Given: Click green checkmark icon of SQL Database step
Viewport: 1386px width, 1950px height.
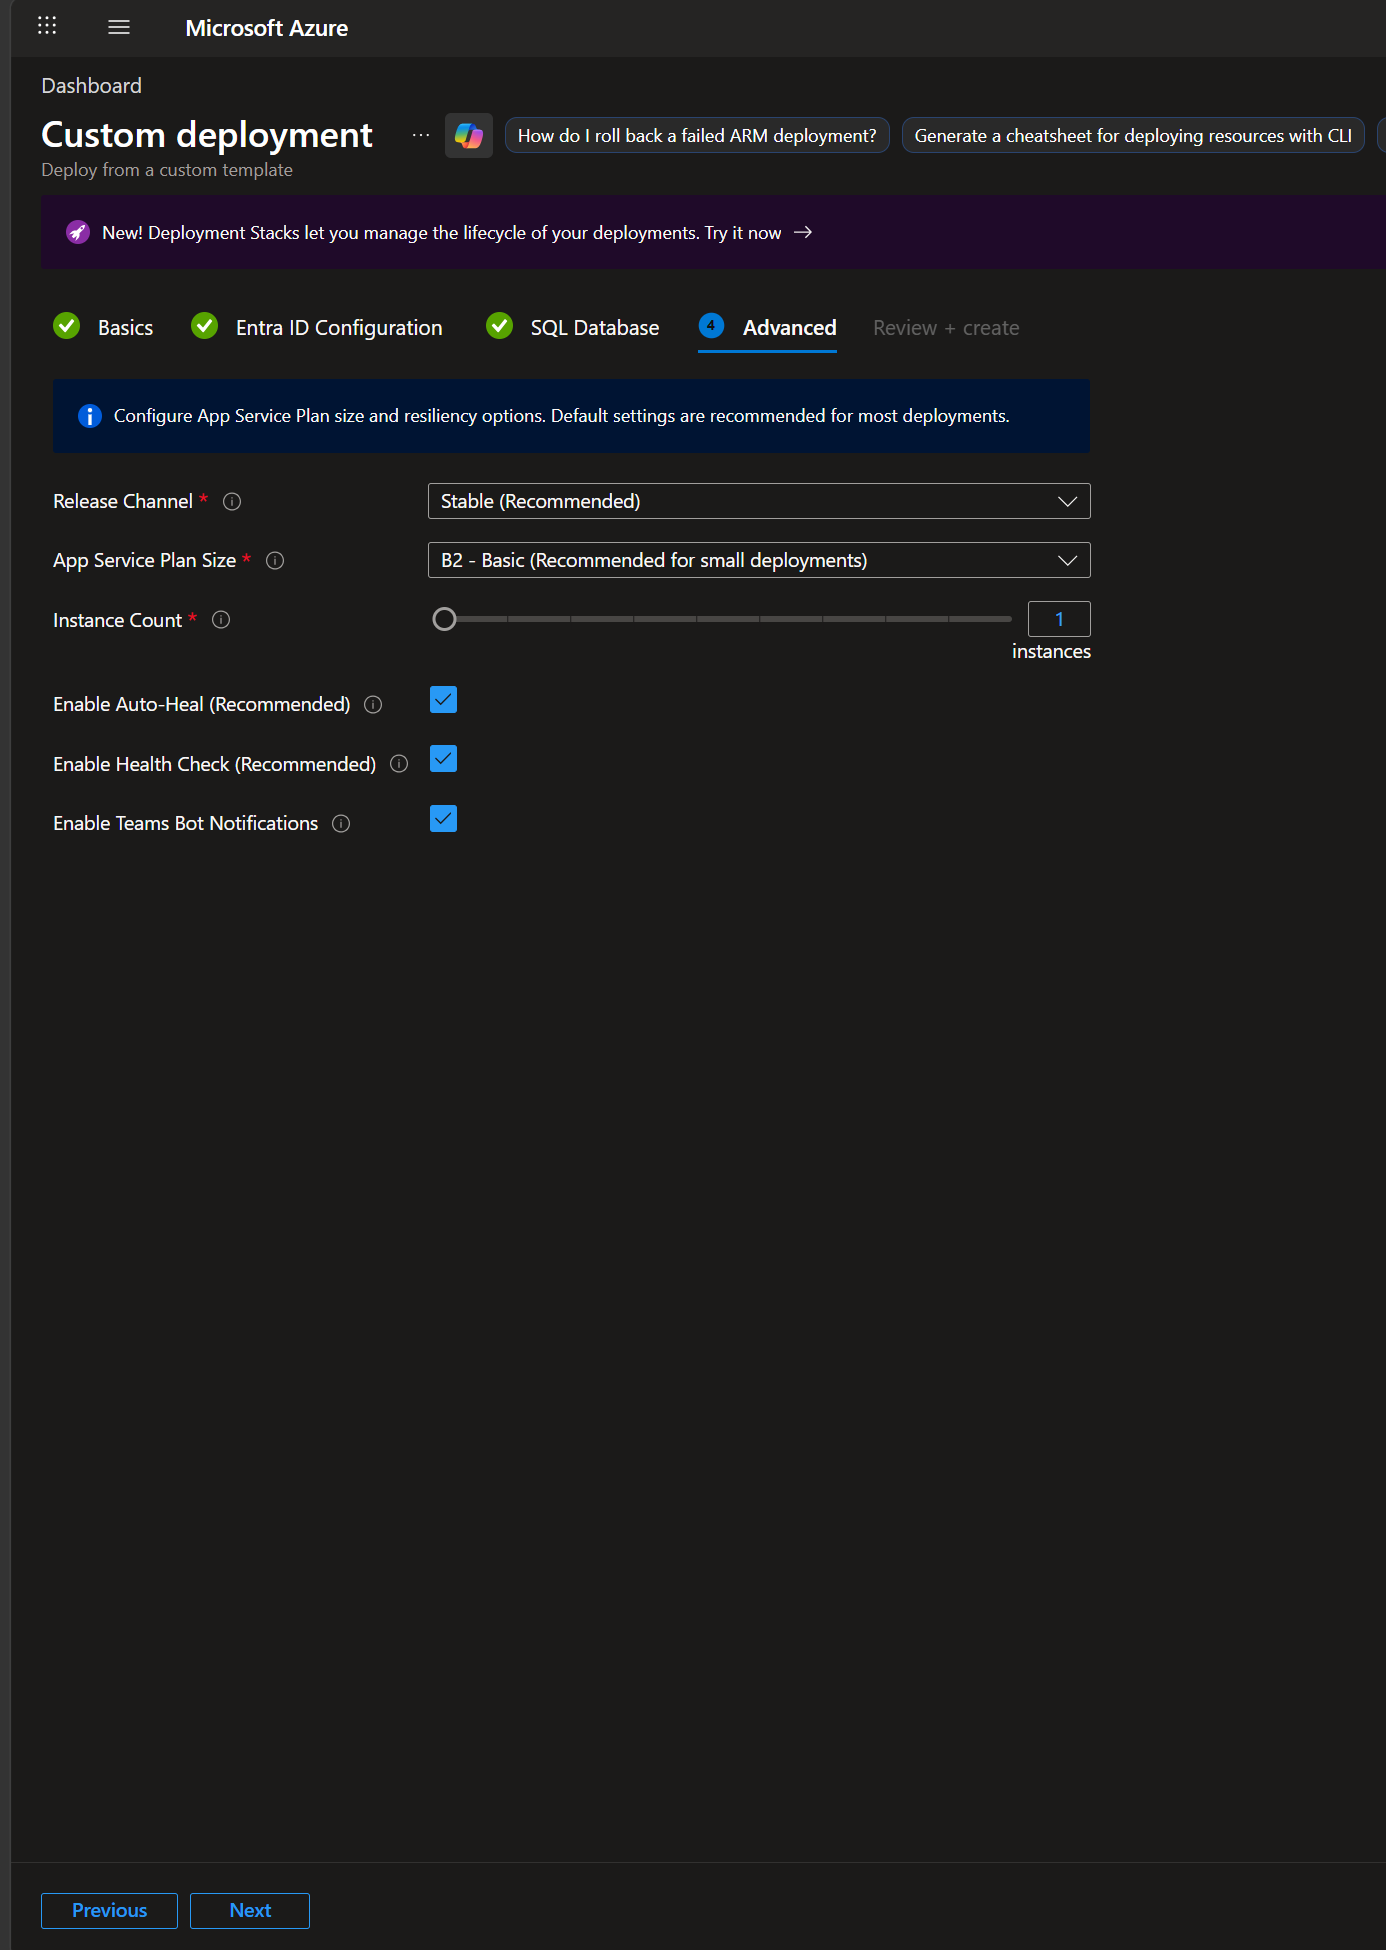Looking at the screenshot, I should (500, 326).
